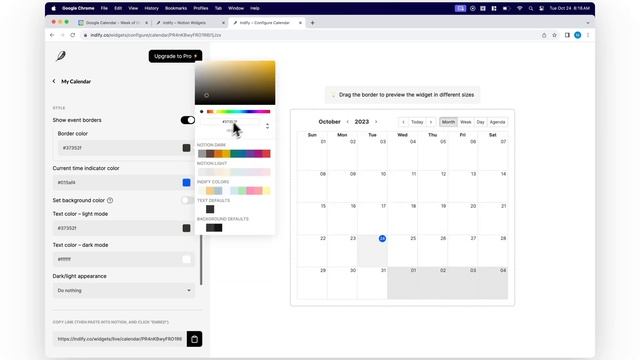Screen dimensions: 640x360
Task: Select the Month view button
Action: [x=448, y=122]
